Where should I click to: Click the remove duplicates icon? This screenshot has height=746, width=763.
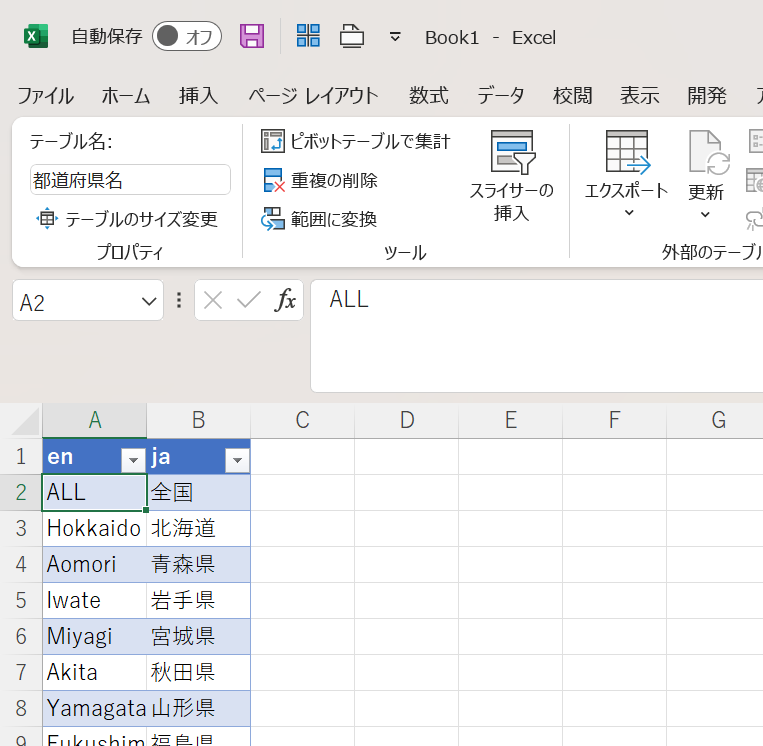(x=273, y=180)
